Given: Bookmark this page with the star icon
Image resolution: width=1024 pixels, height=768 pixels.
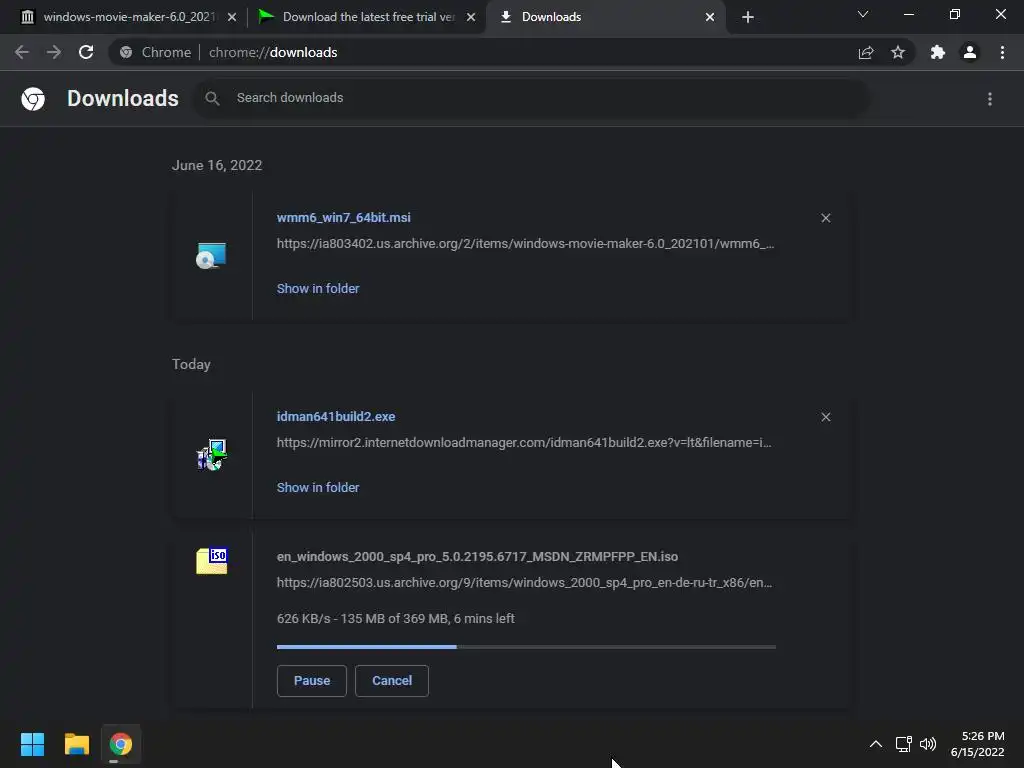Looking at the screenshot, I should click(898, 52).
